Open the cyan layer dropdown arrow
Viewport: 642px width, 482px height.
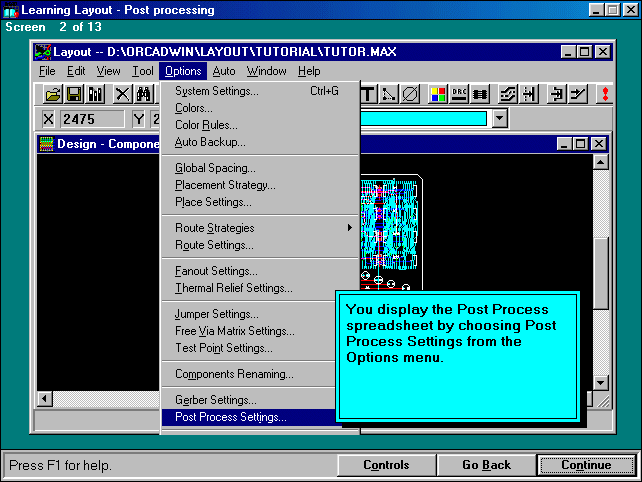[499, 119]
